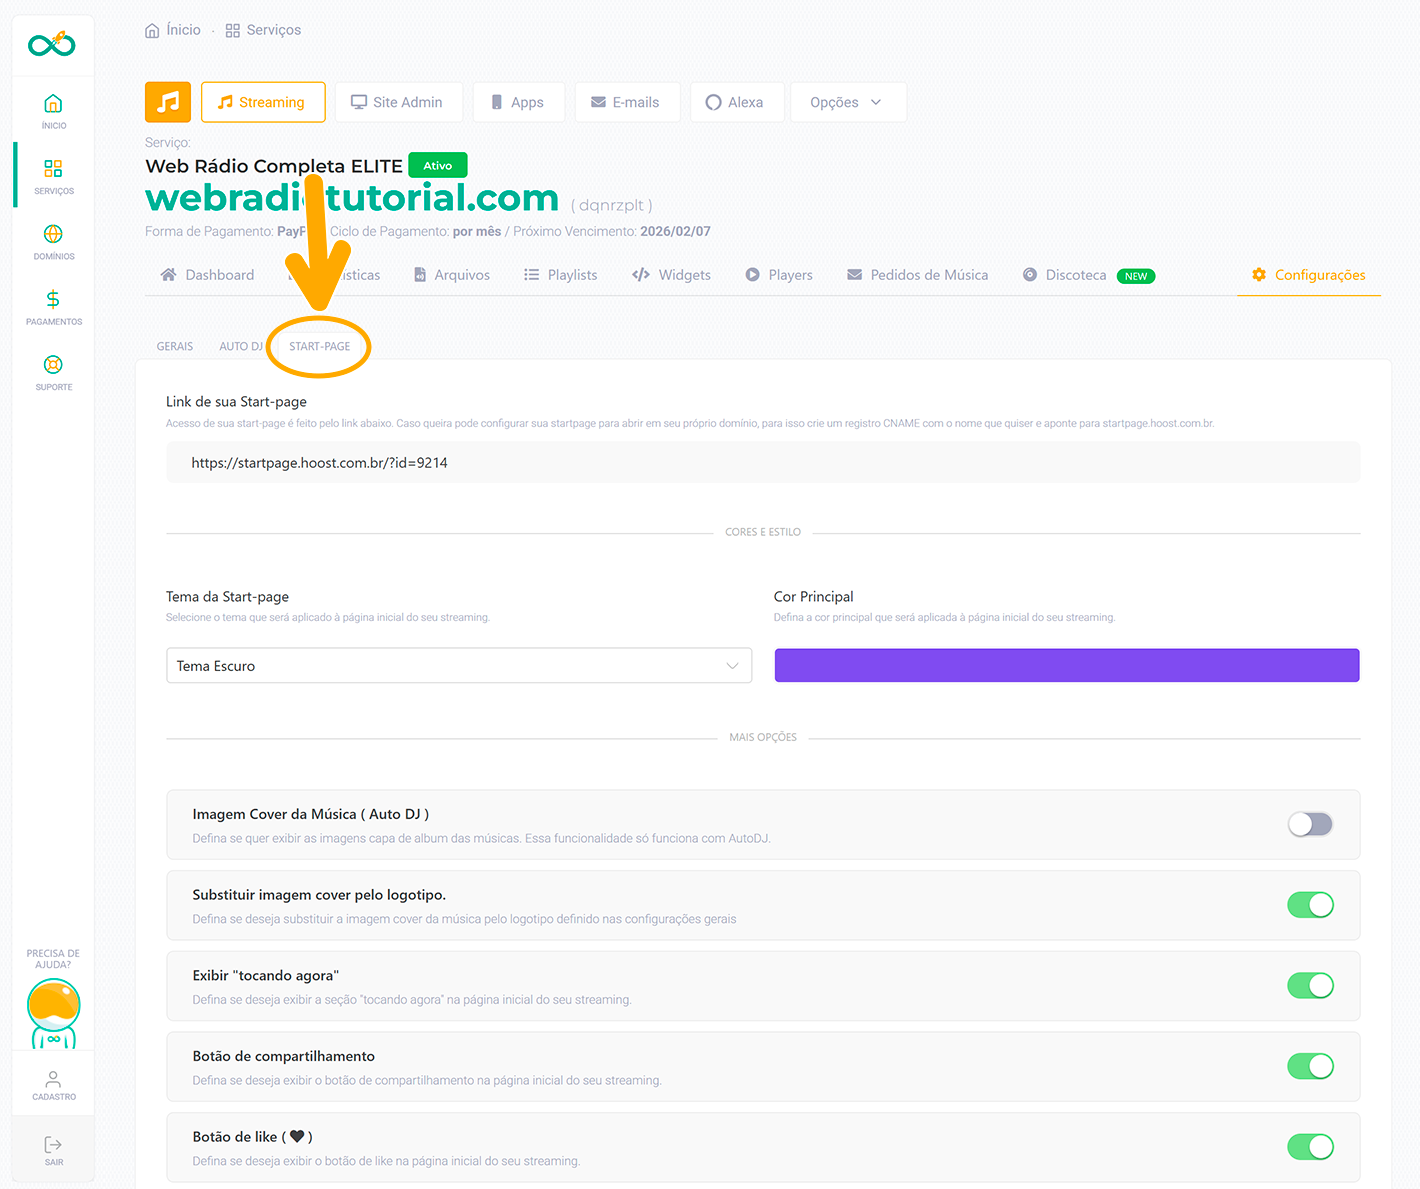Enable Imagem Cover da Música toggle
The height and width of the screenshot is (1189, 1420).
(1310, 824)
